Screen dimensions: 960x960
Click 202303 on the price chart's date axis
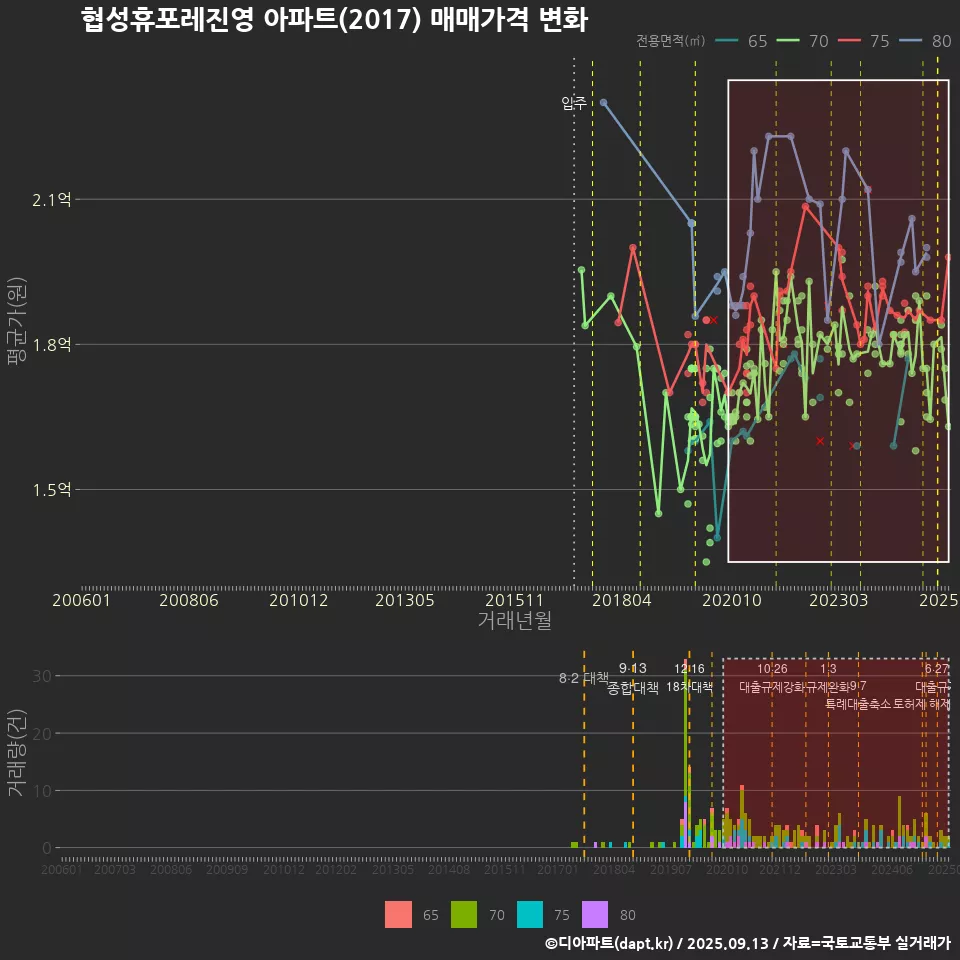[x=839, y=600]
